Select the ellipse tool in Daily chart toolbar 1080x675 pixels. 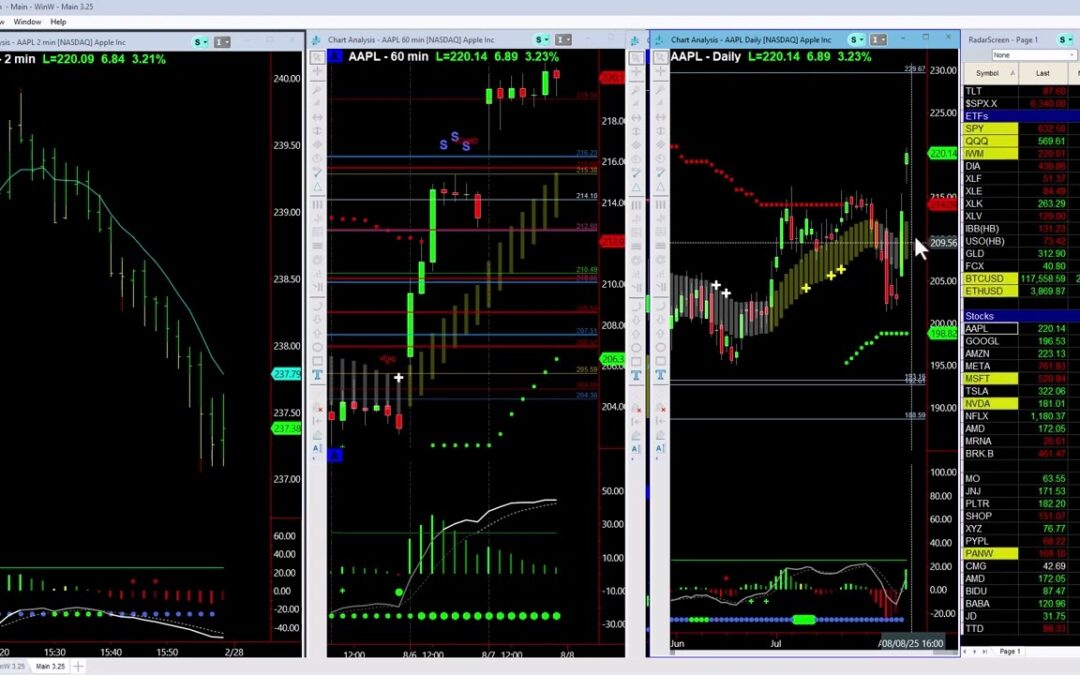(x=660, y=347)
